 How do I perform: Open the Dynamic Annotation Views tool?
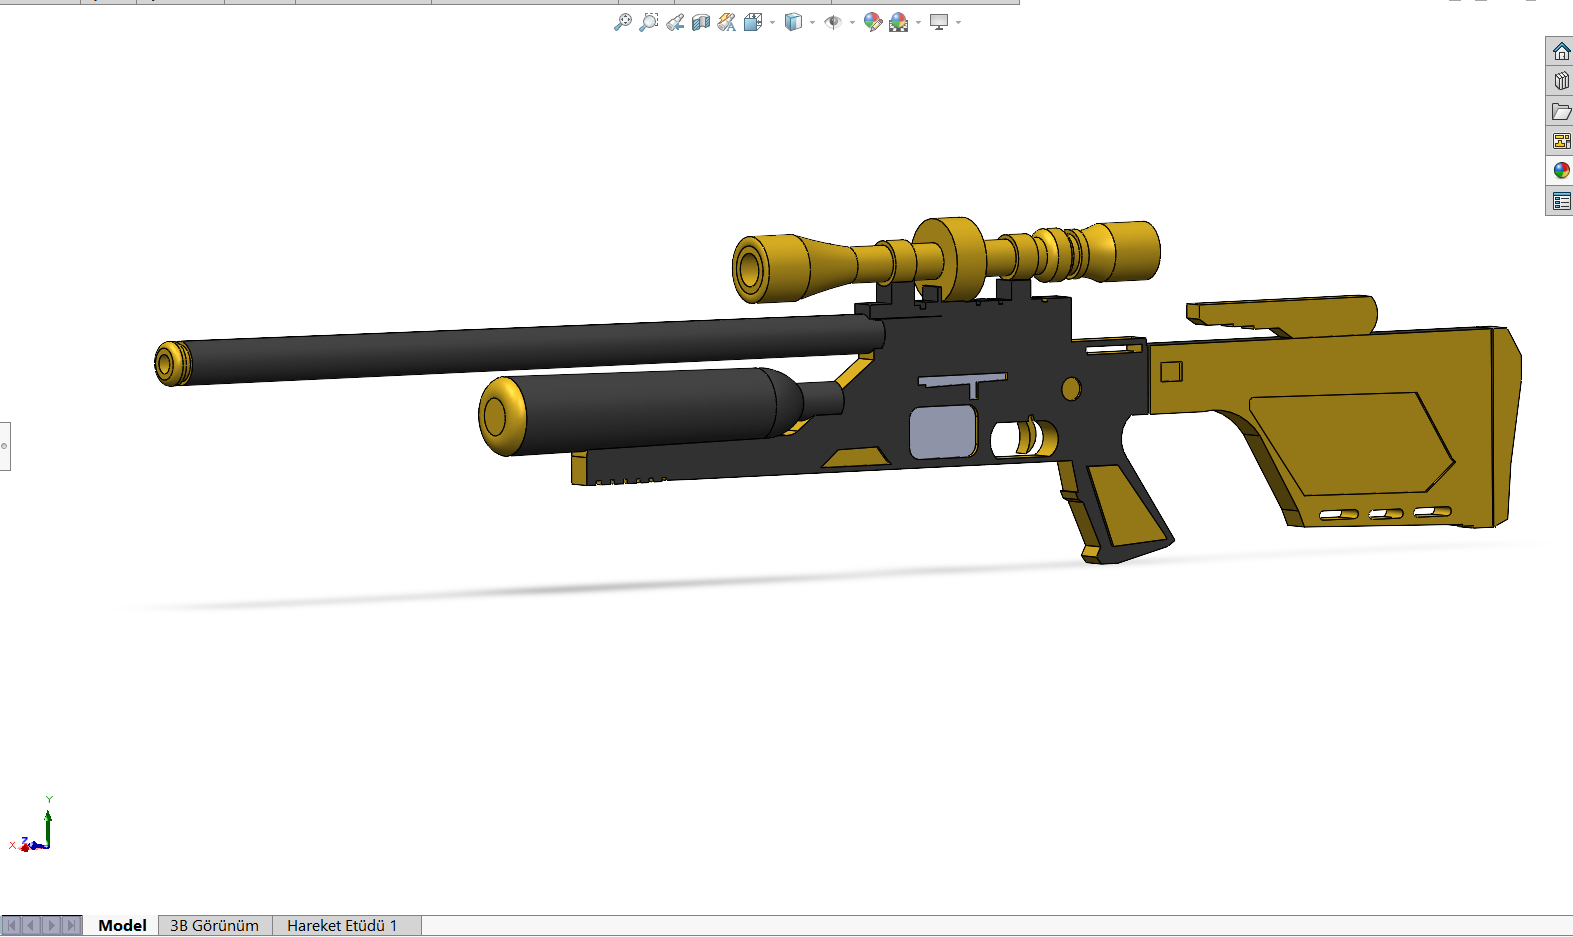pos(727,22)
